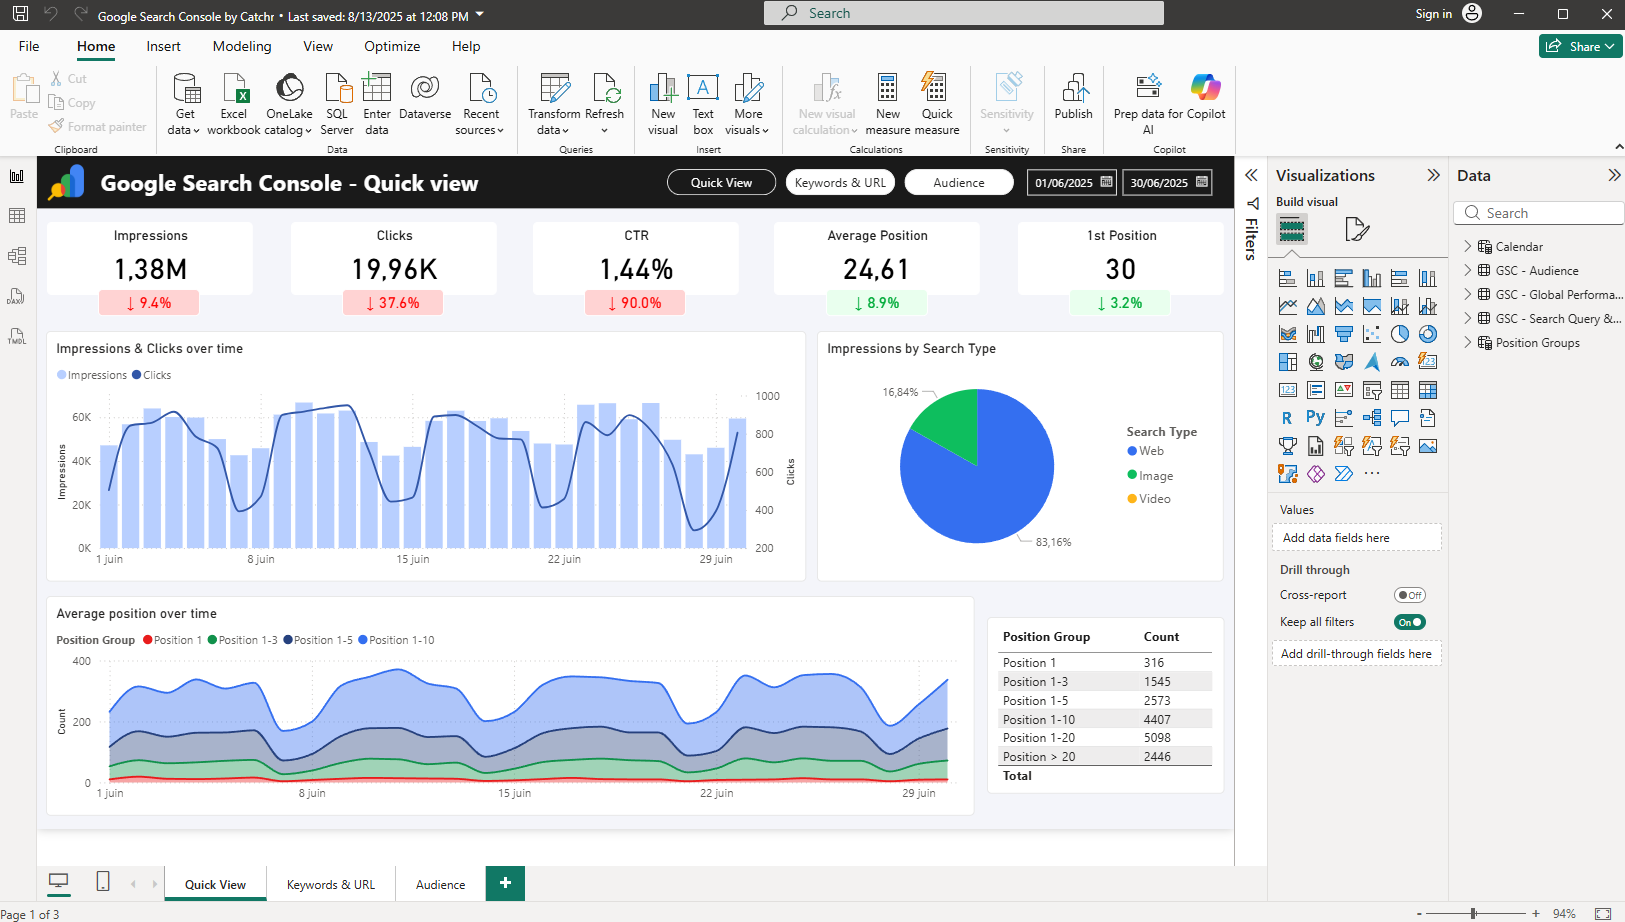Insert a Python visual
Viewport: 1625px width, 922px height.
1316,418
